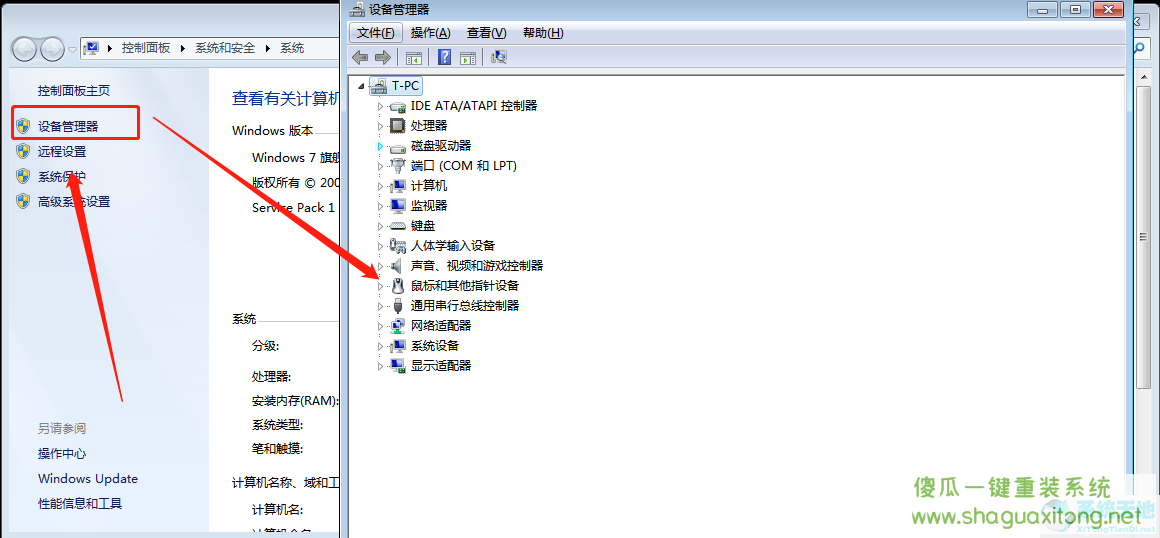The height and width of the screenshot is (538, 1160).
Task: Click the USB plug icon beside 通用串行总线控制器
Action: coord(398,306)
